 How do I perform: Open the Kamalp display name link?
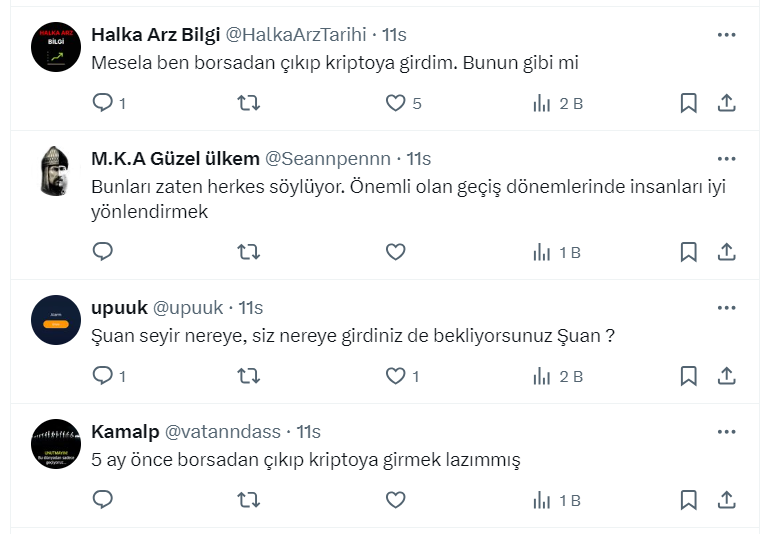123,432
